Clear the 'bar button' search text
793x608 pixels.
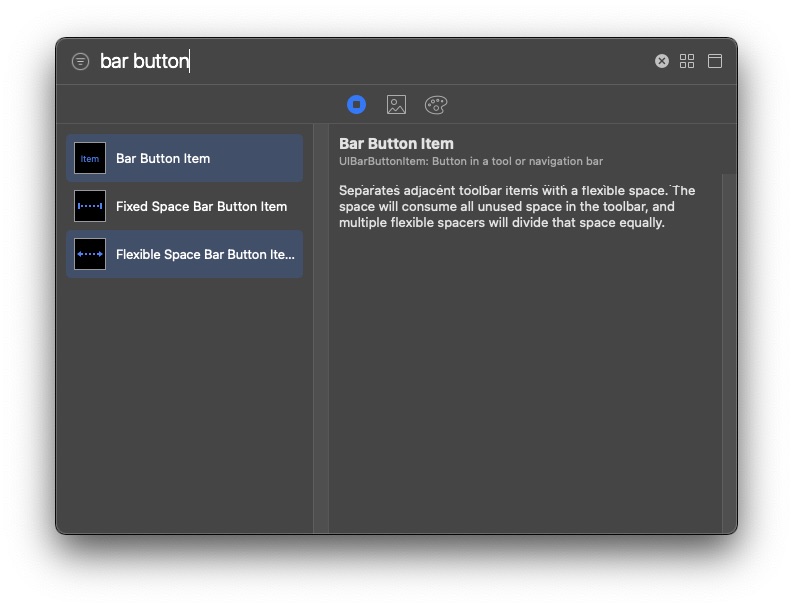[662, 61]
